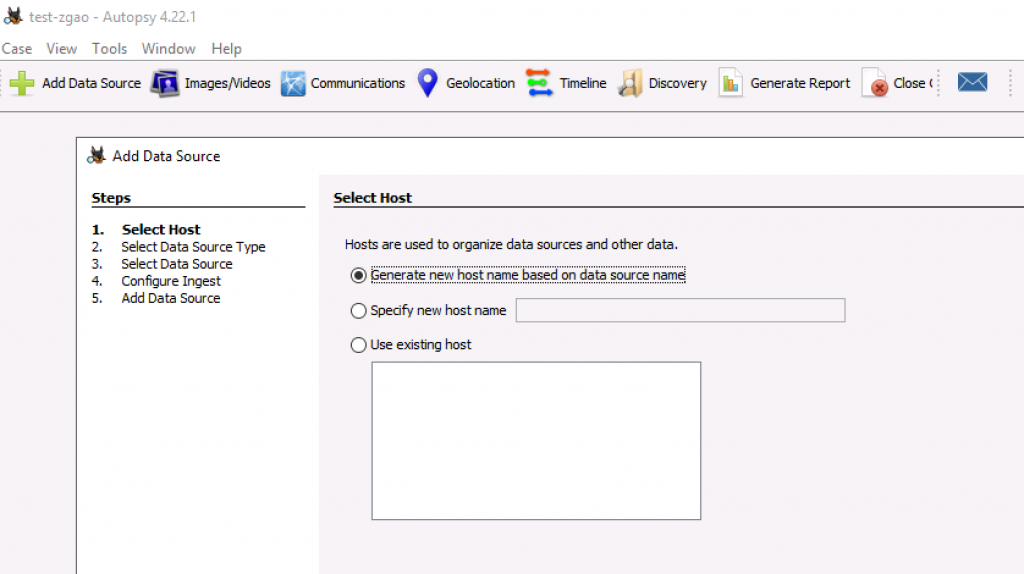Click the envelope icon in toolbar

coord(972,82)
